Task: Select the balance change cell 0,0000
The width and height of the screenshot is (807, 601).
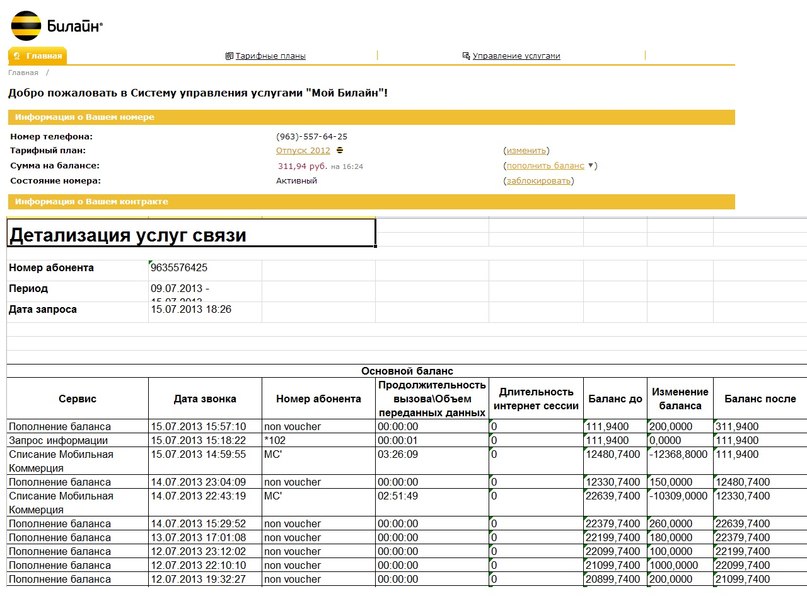Action: (x=680, y=440)
